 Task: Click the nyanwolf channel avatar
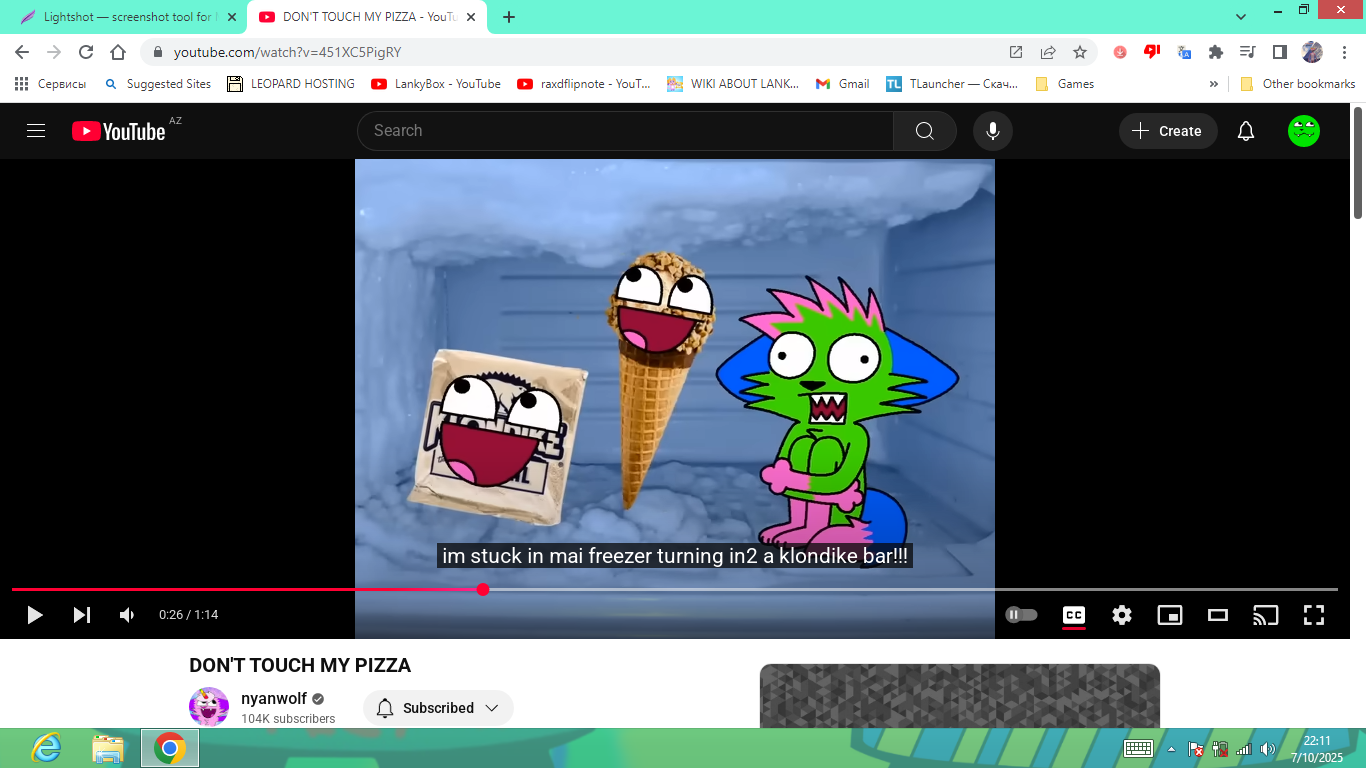[x=209, y=707]
